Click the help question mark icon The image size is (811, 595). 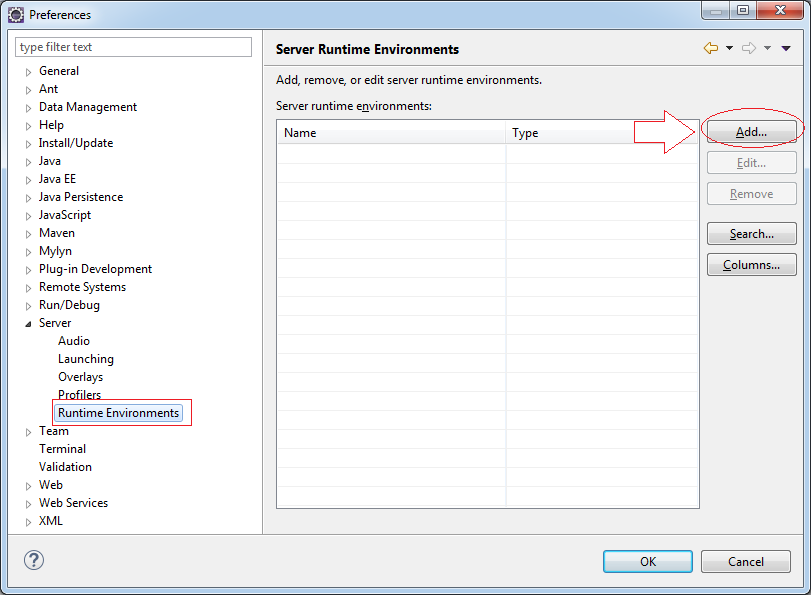click(x=34, y=560)
